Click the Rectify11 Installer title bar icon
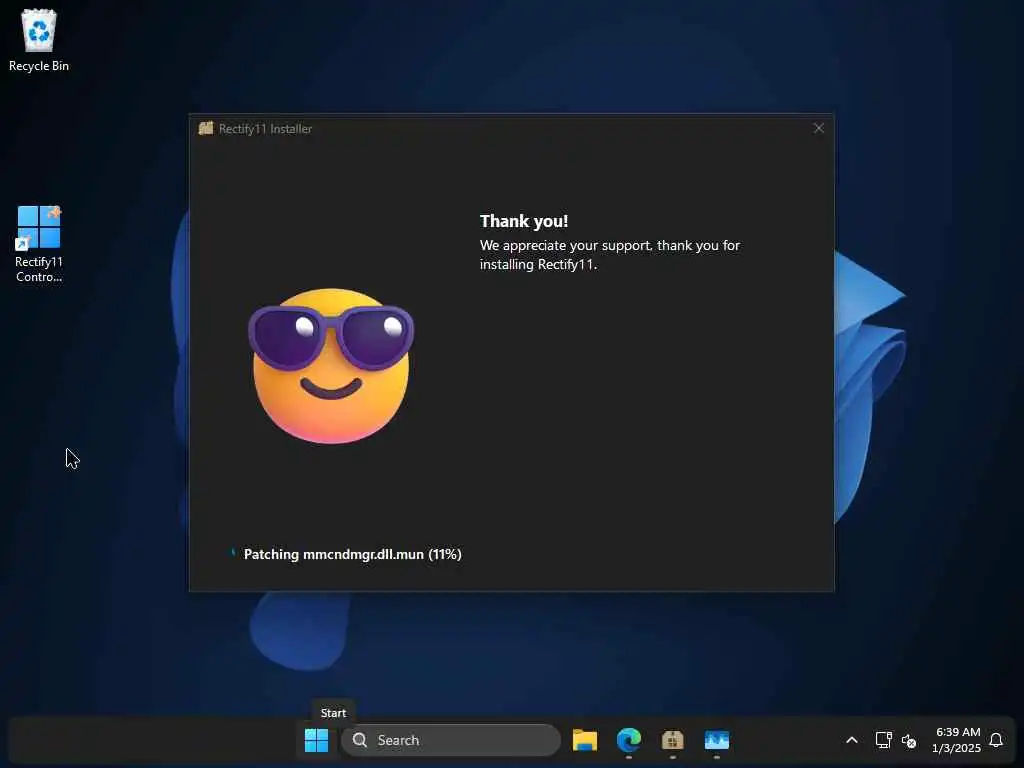 pyautogui.click(x=206, y=128)
